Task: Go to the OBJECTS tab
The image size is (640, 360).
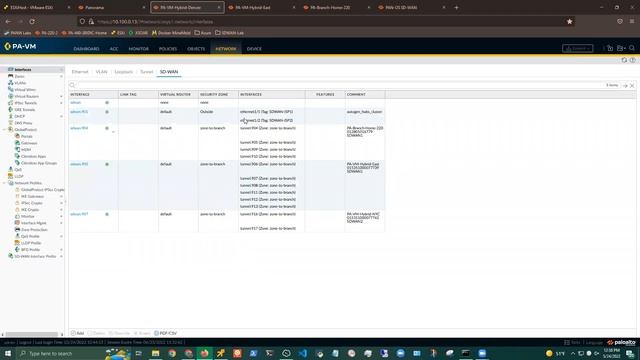Action: pyautogui.click(x=196, y=49)
